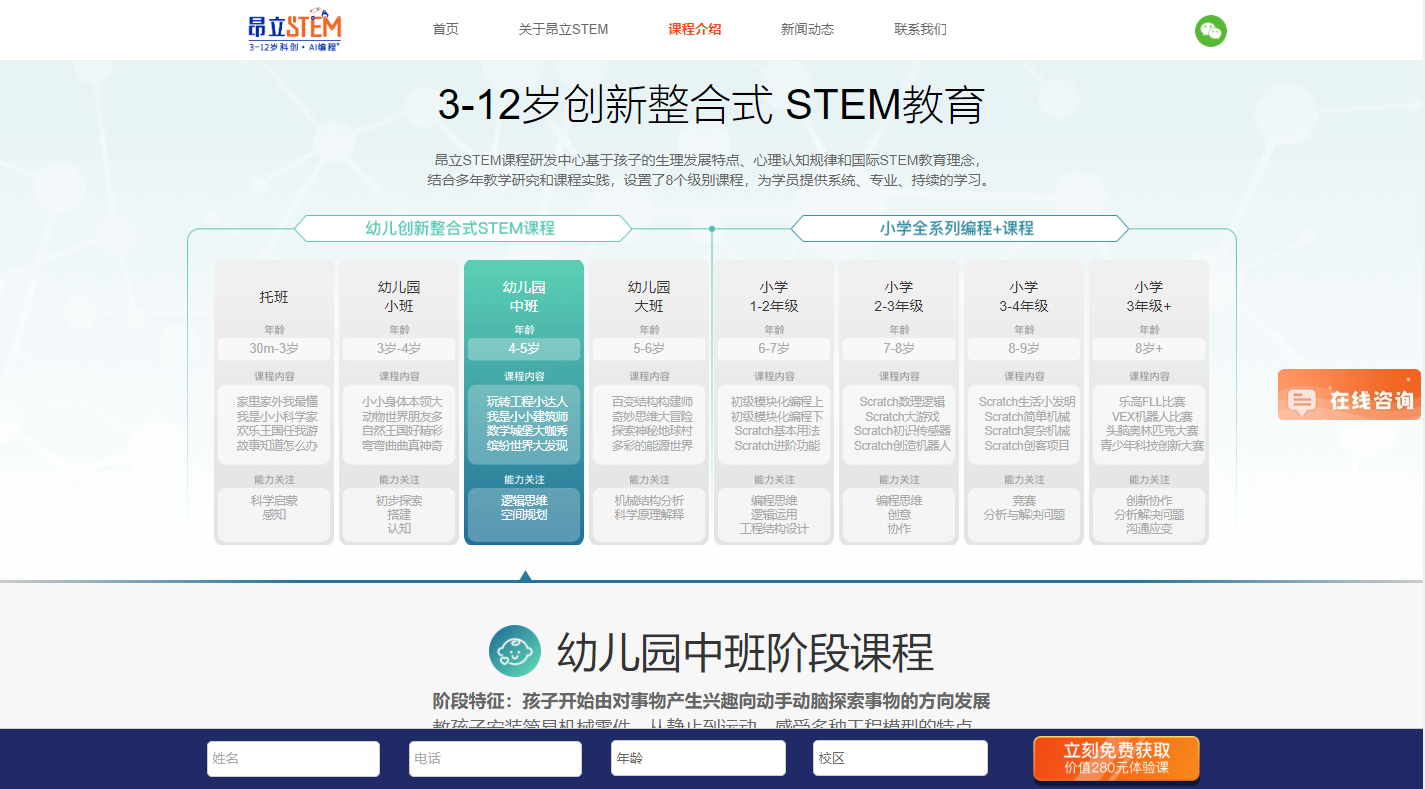
Task: Select the 幼儿园大班 course card
Action: tap(649, 402)
